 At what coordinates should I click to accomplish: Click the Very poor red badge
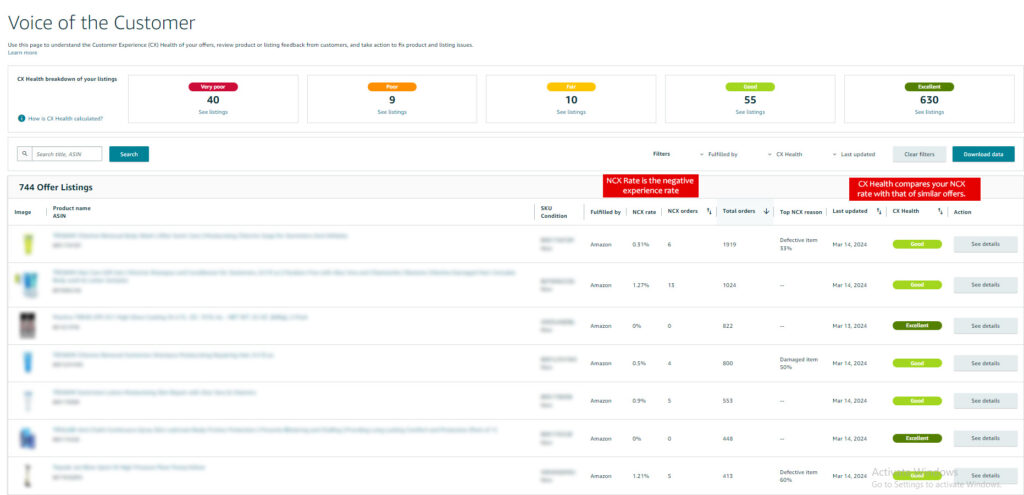pyautogui.click(x=213, y=87)
